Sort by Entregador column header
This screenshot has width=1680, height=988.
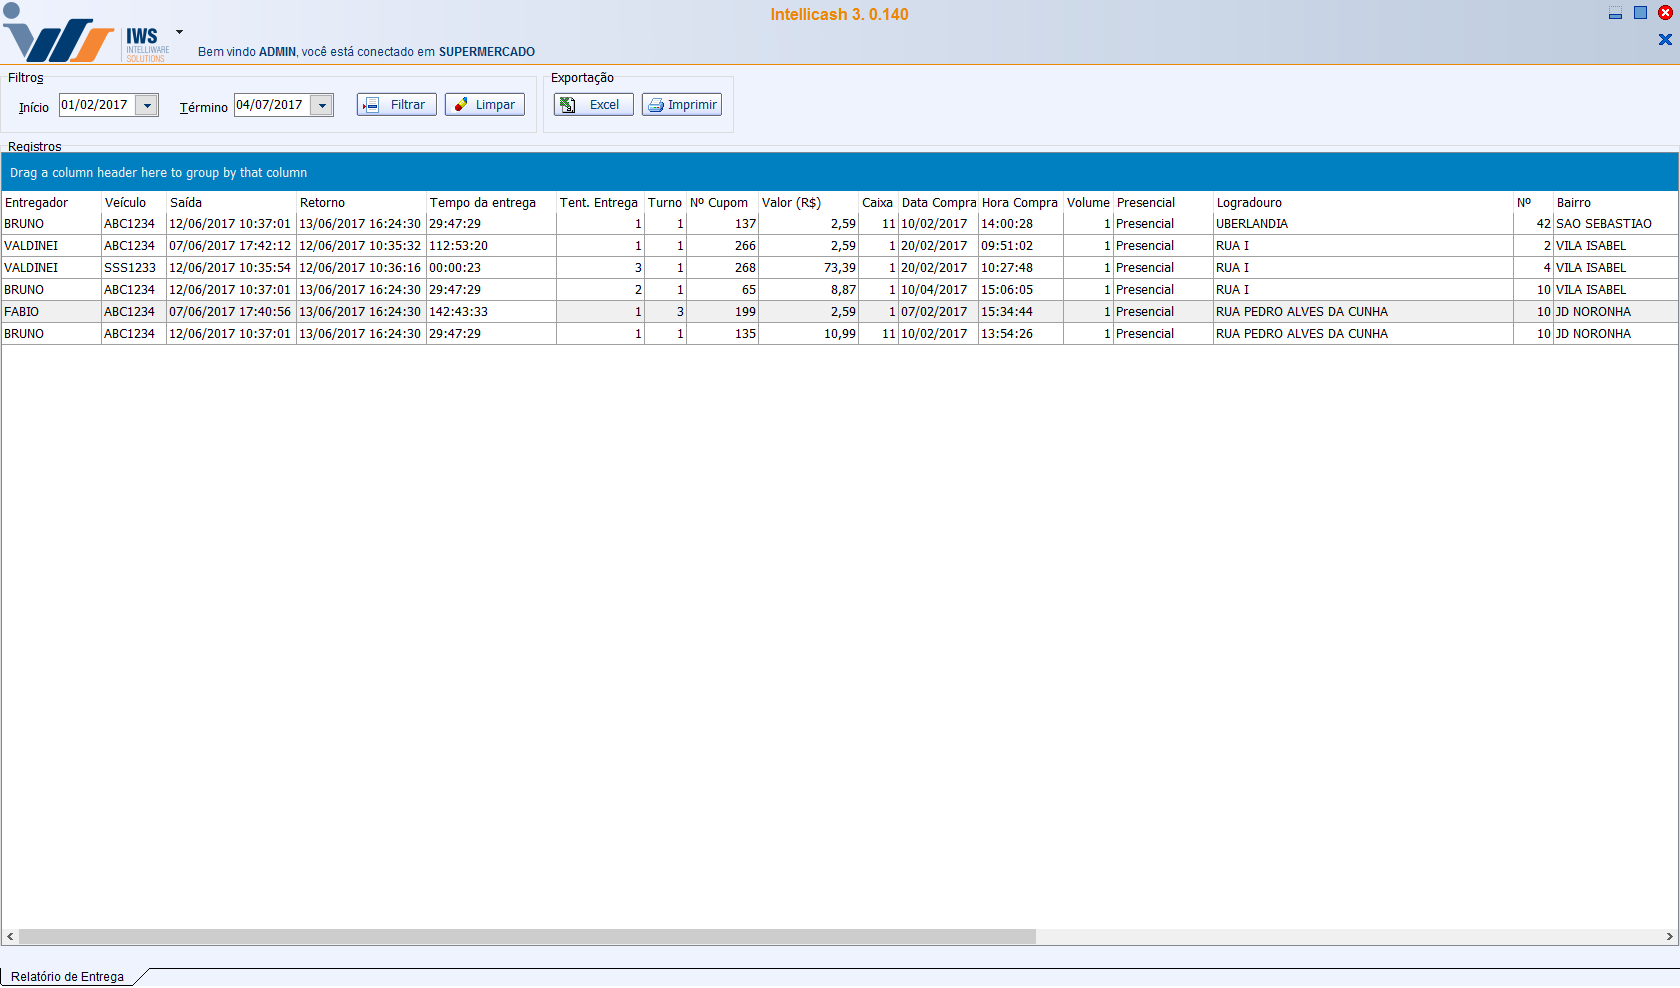click(x=37, y=203)
